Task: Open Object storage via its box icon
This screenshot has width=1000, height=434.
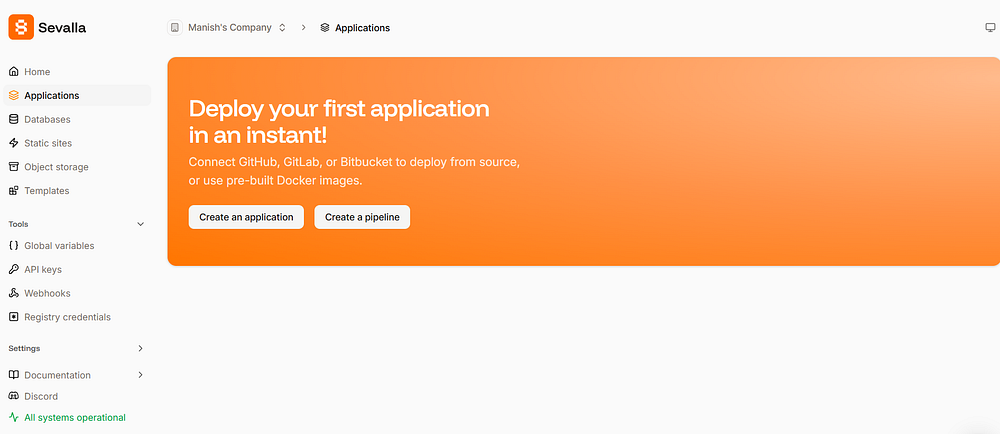Action: tap(14, 167)
